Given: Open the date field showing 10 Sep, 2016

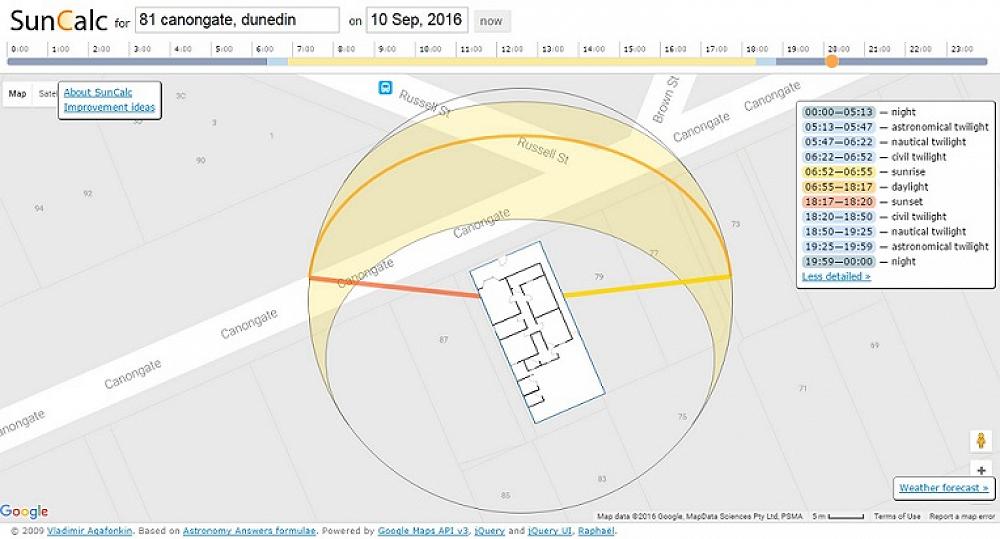Looking at the screenshot, I should (x=417, y=20).
